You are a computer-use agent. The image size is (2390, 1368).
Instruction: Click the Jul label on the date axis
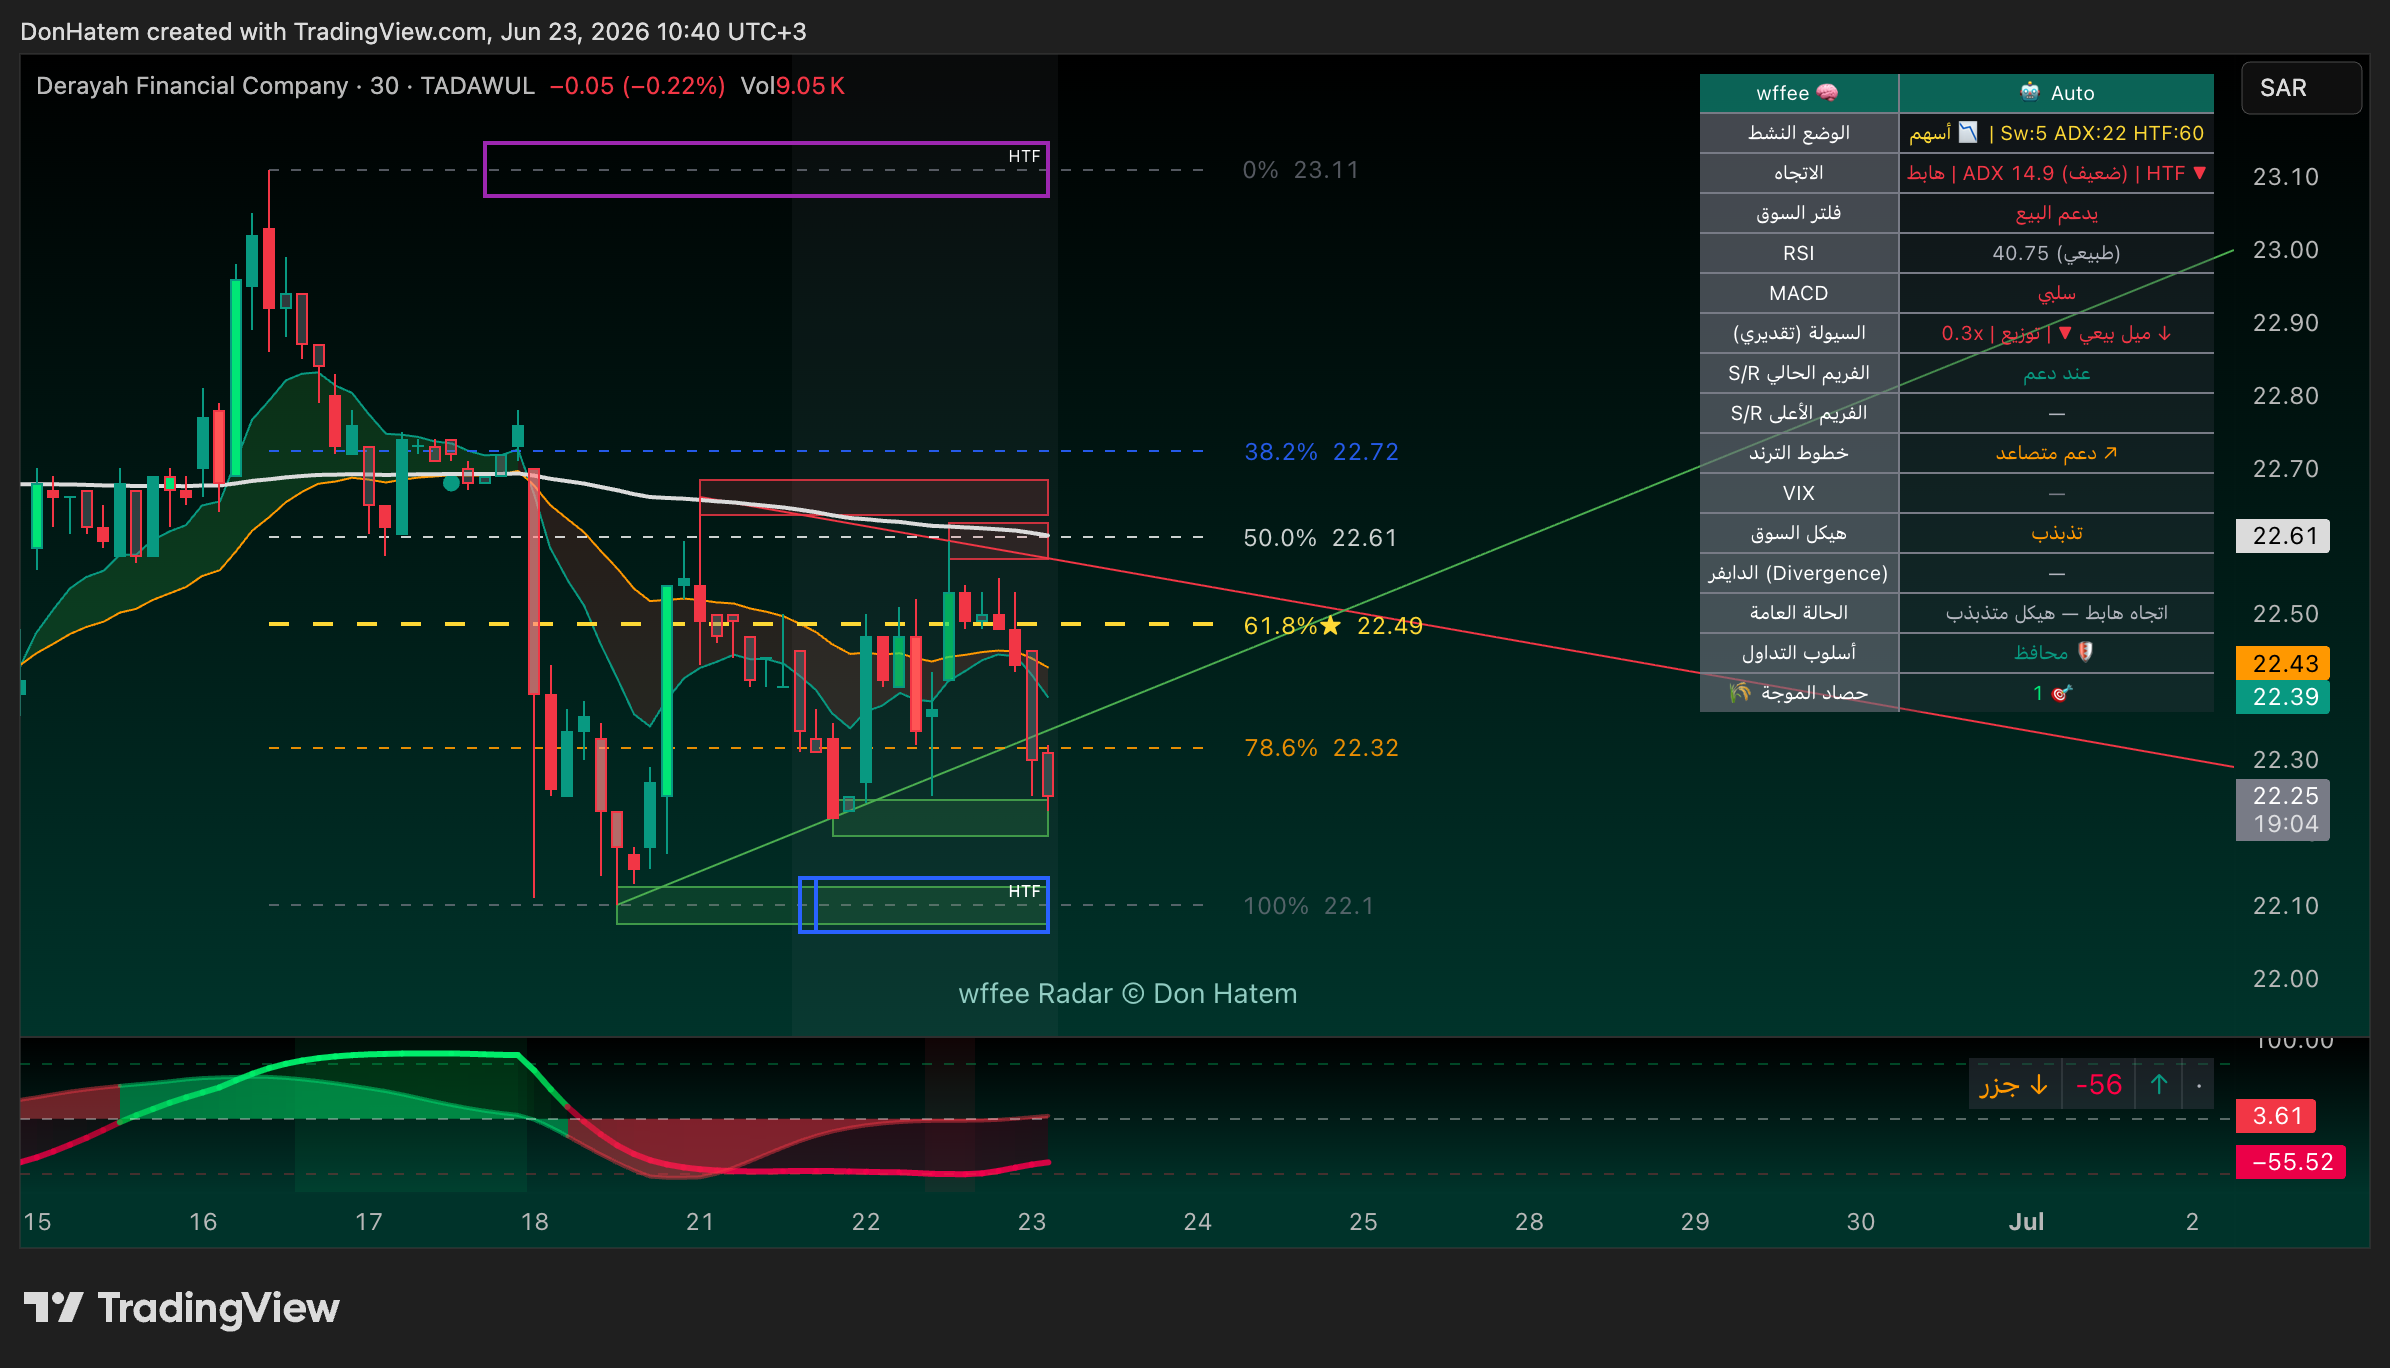pyautogui.click(x=2026, y=1221)
